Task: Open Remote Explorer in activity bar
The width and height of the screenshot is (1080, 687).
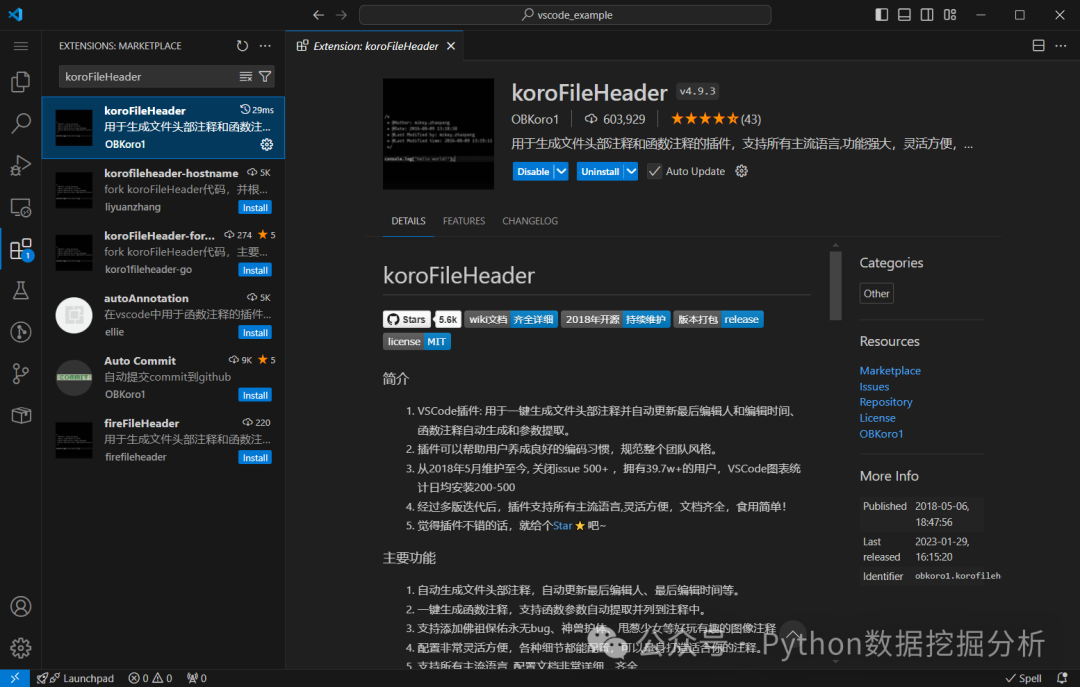Action: click(x=21, y=207)
